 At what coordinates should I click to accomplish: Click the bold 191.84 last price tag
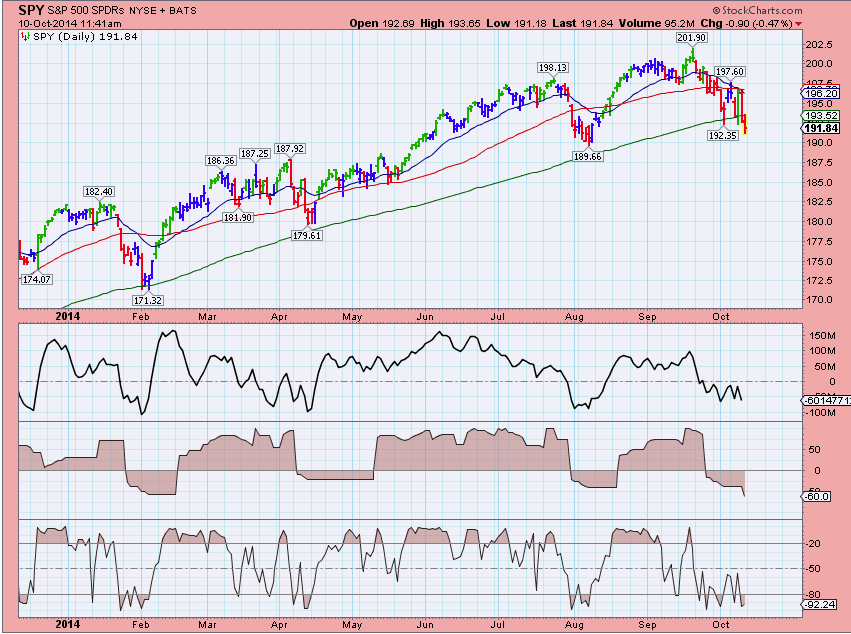pyautogui.click(x=821, y=128)
